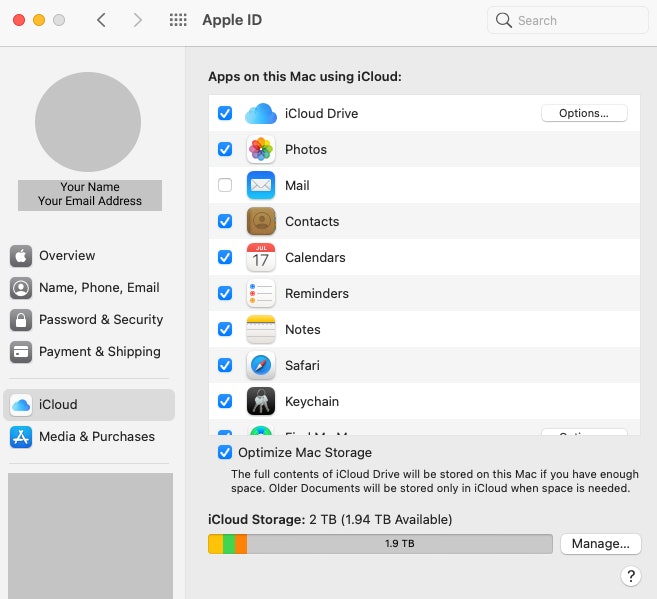
Task: Go back with the left chevron
Action: (x=101, y=20)
